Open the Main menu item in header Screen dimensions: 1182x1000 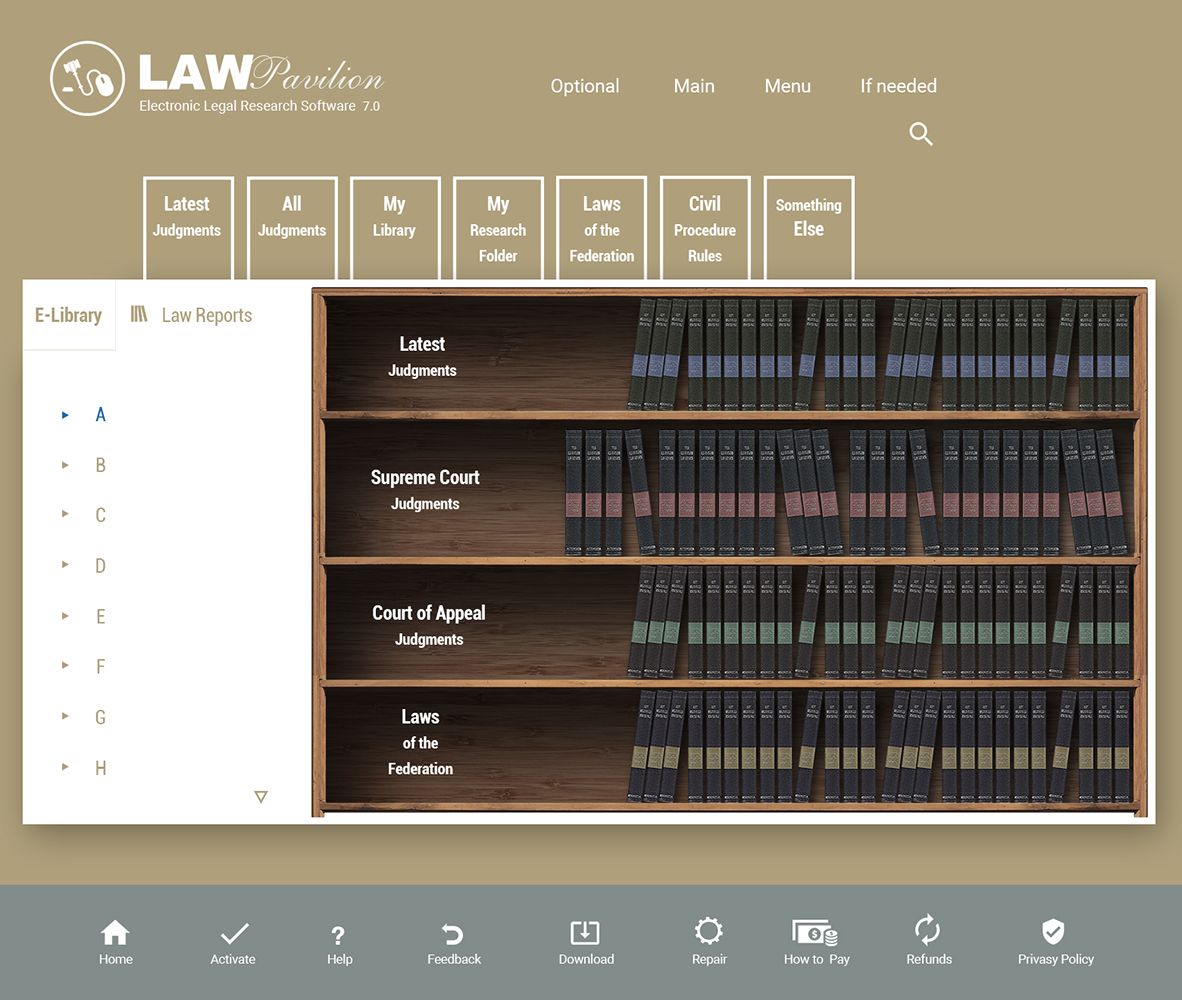(694, 86)
